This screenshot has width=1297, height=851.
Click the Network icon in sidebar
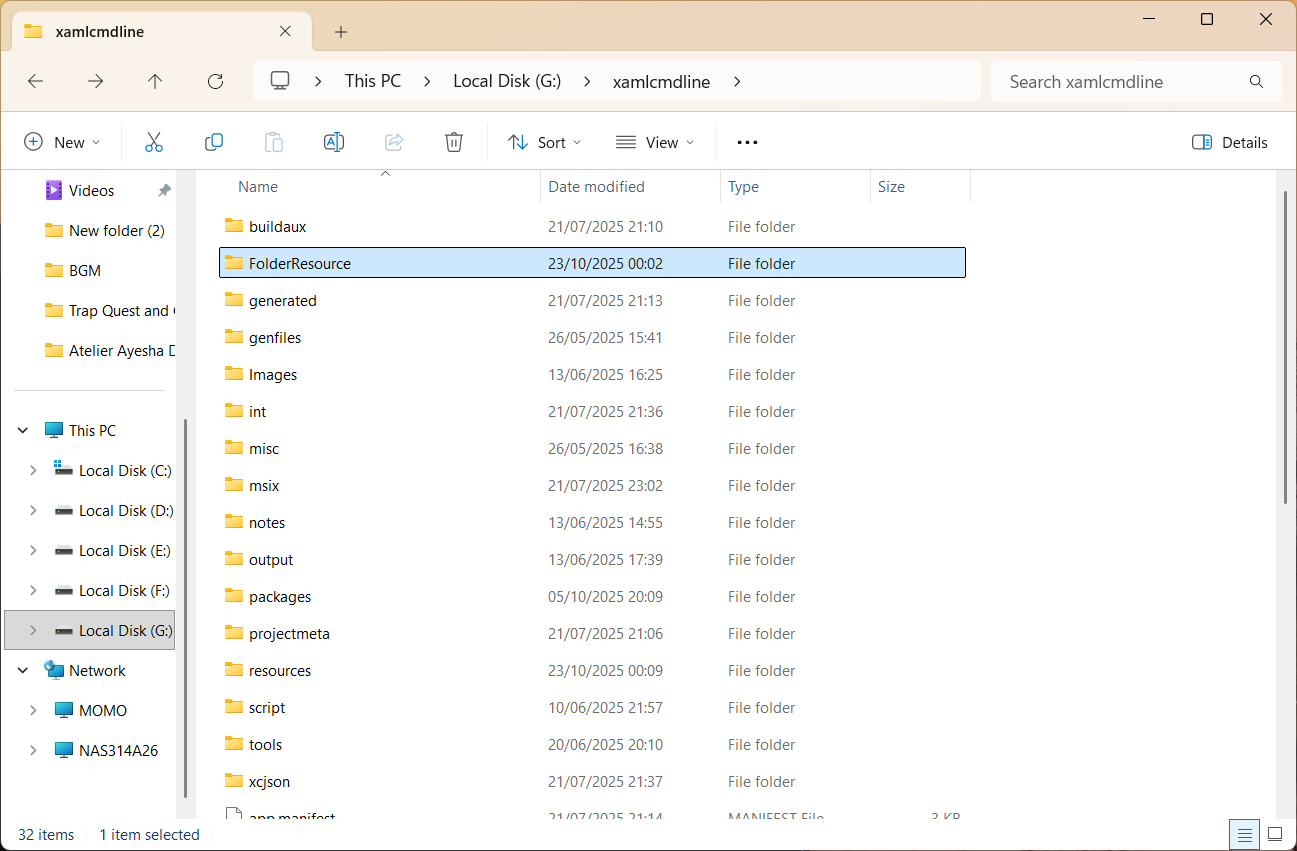[54, 670]
